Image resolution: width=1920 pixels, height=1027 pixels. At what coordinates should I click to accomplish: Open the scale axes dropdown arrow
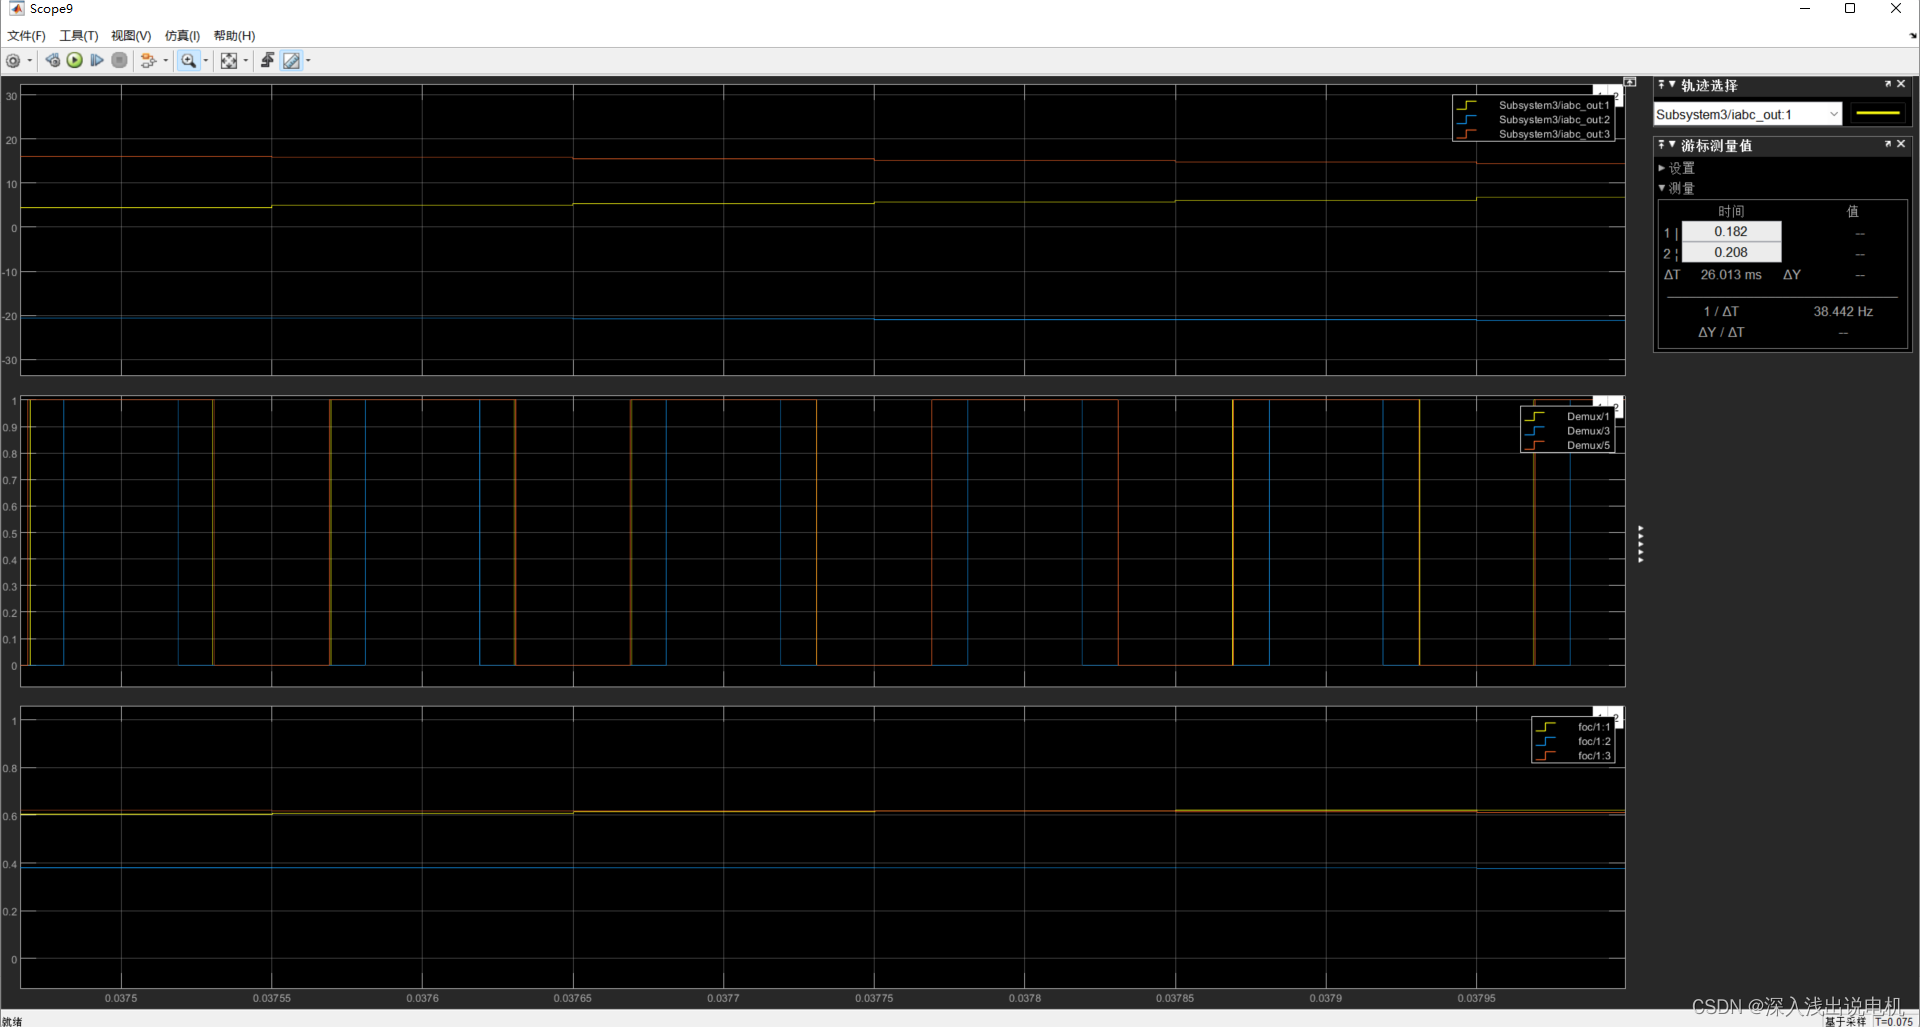246,61
